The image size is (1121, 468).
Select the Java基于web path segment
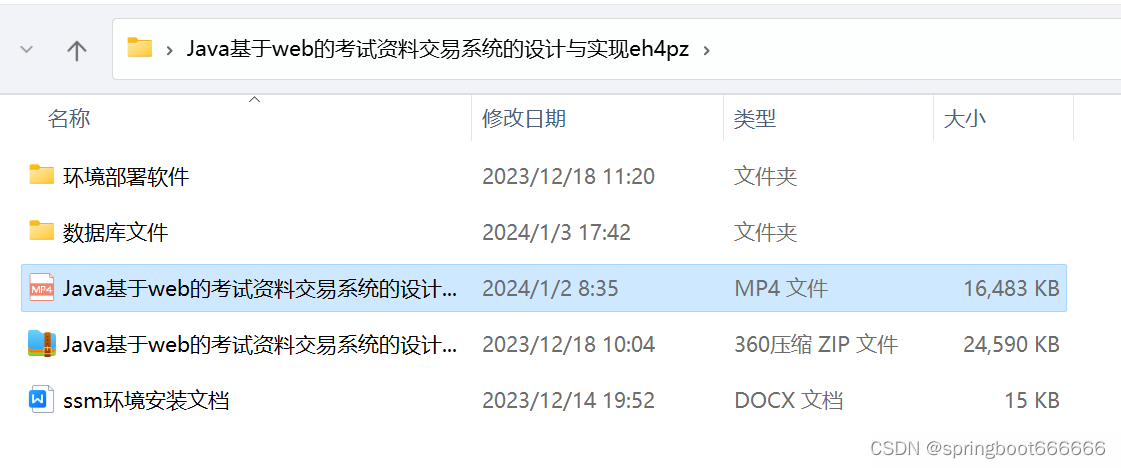(438, 49)
